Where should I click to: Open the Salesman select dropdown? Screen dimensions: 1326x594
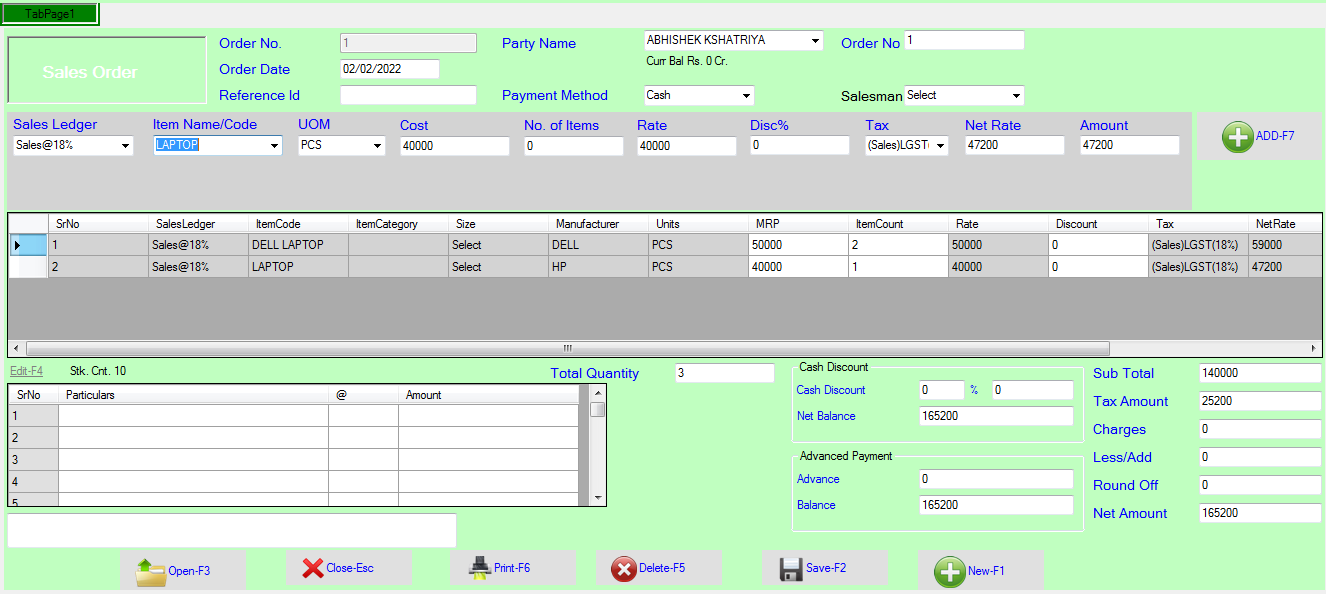click(x=1016, y=96)
